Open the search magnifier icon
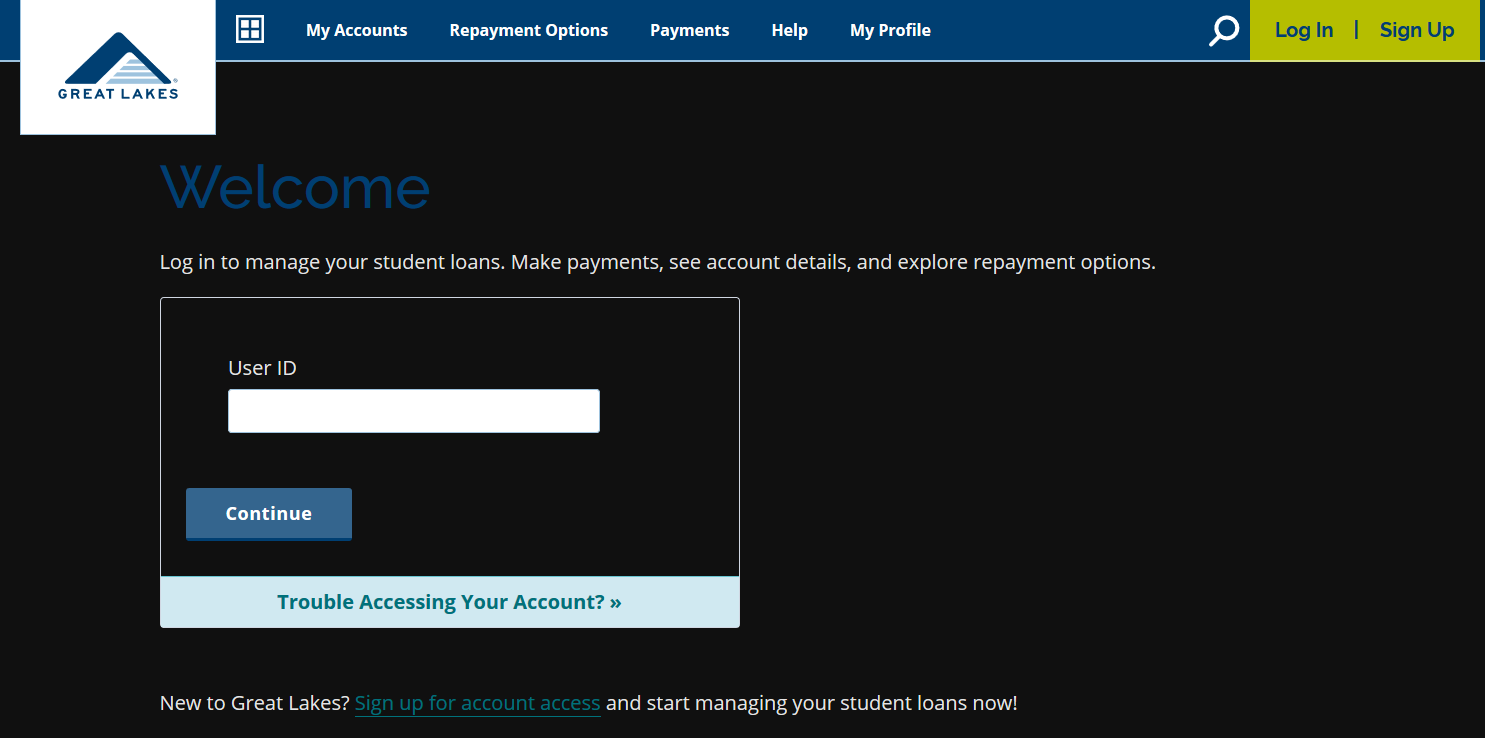The height and width of the screenshot is (738, 1485). point(1224,31)
